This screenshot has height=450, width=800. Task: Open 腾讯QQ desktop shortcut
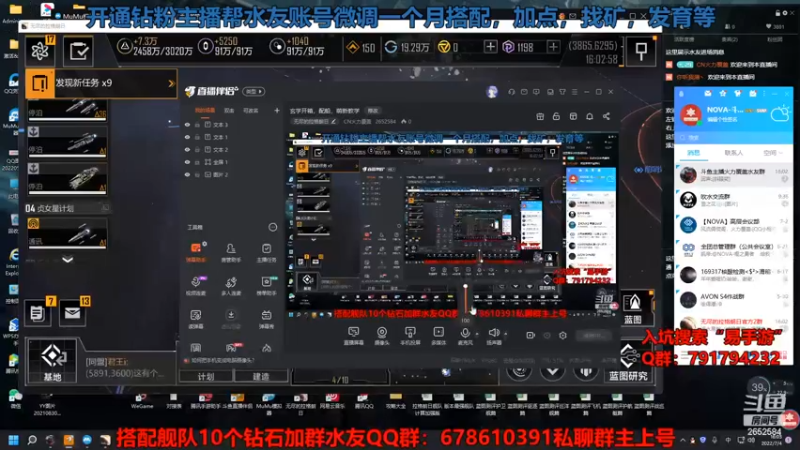pyautogui.click(x=362, y=401)
